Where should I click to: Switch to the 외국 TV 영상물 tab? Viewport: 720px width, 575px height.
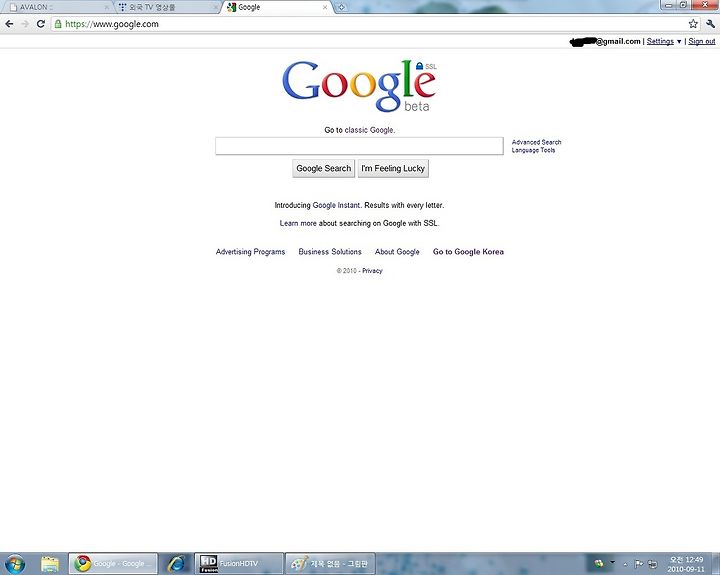(x=166, y=7)
